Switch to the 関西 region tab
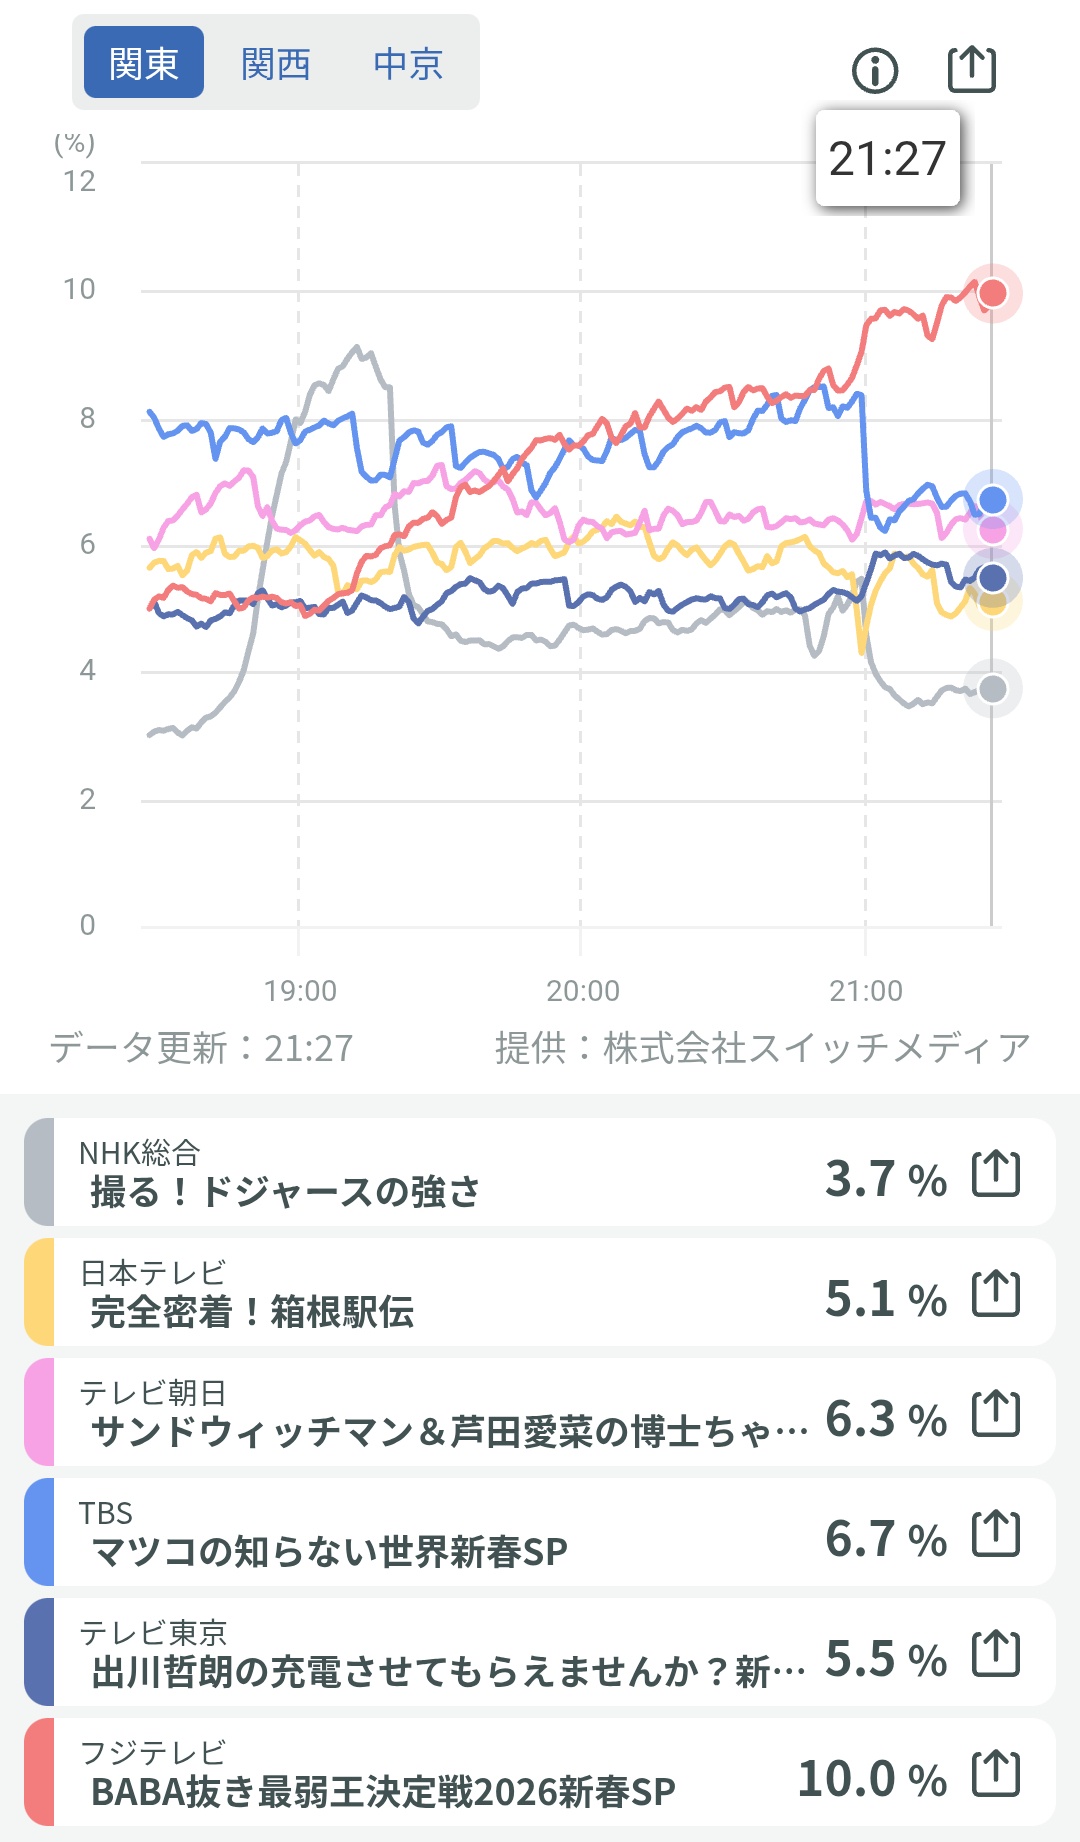This screenshot has width=1080, height=1842. (x=276, y=64)
